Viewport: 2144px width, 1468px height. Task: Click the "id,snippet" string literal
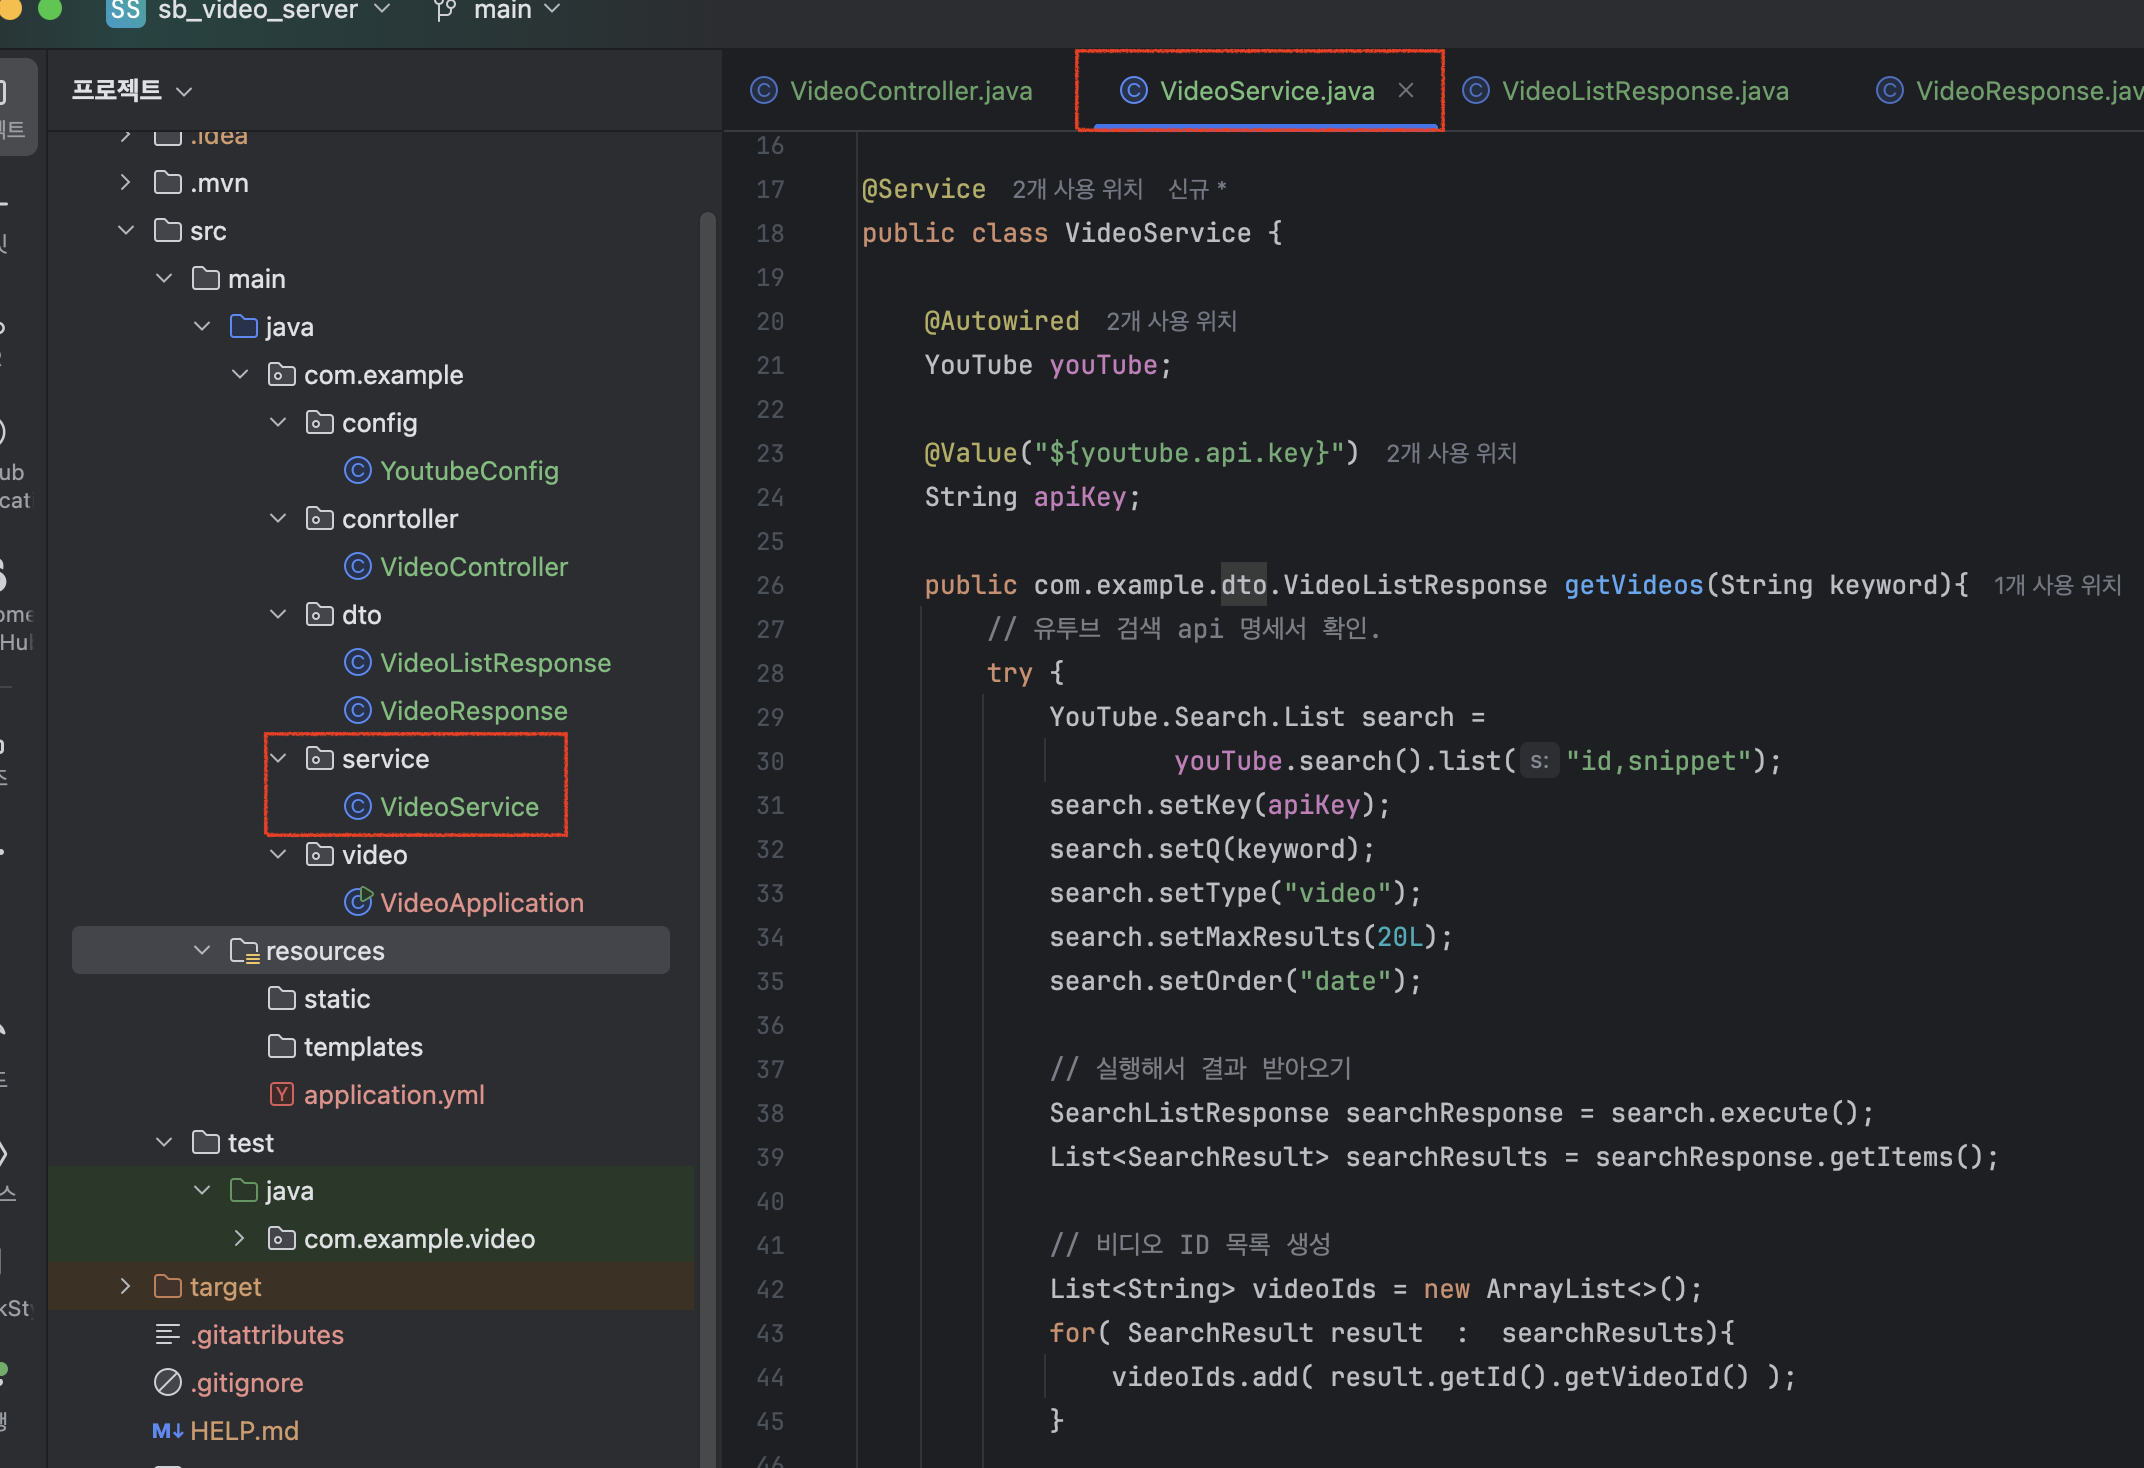click(1658, 761)
